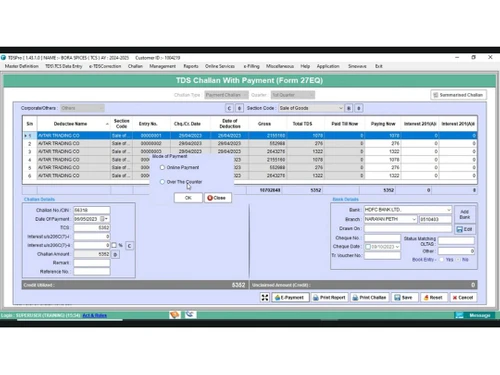Viewport: 500px width, 375px height.
Task: Click the Reference No. input field
Action: pyautogui.click(x=92, y=271)
